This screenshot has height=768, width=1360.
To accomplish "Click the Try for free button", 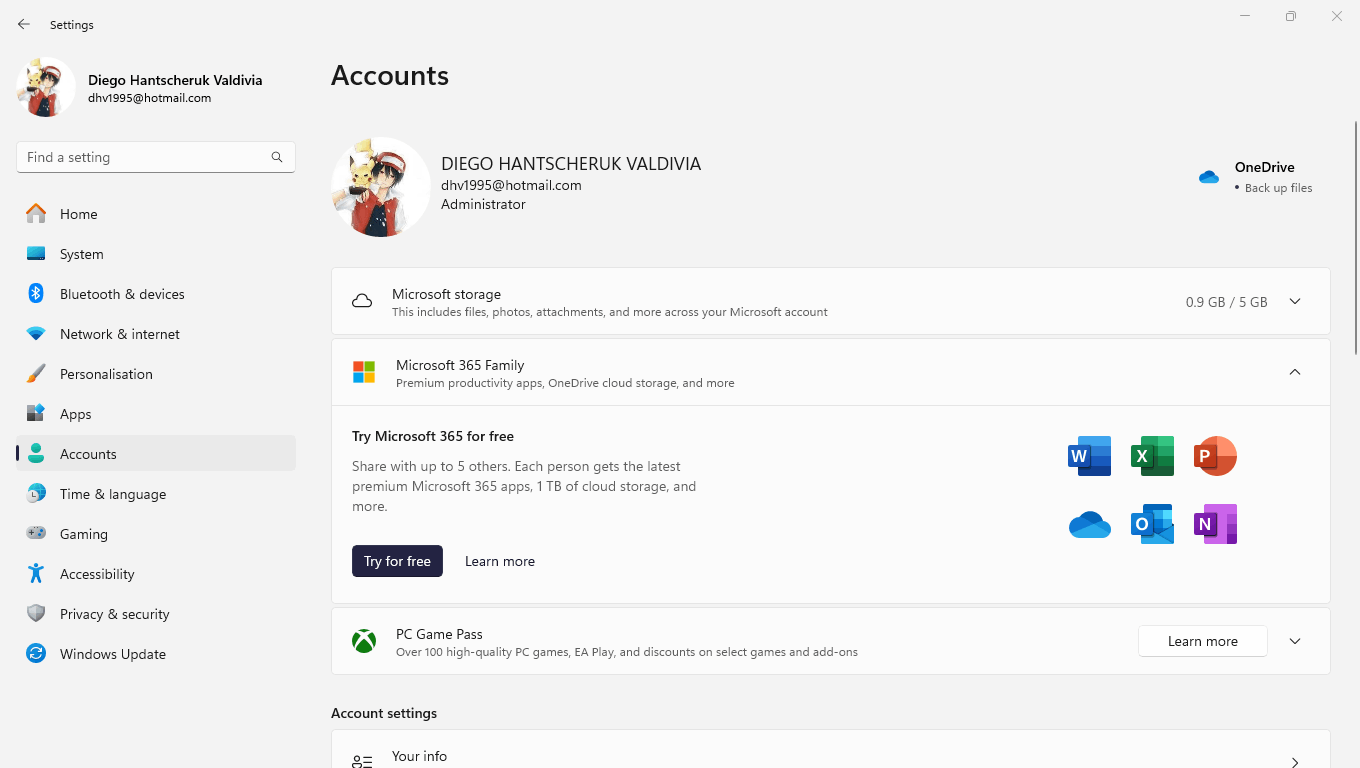I will tap(397, 561).
